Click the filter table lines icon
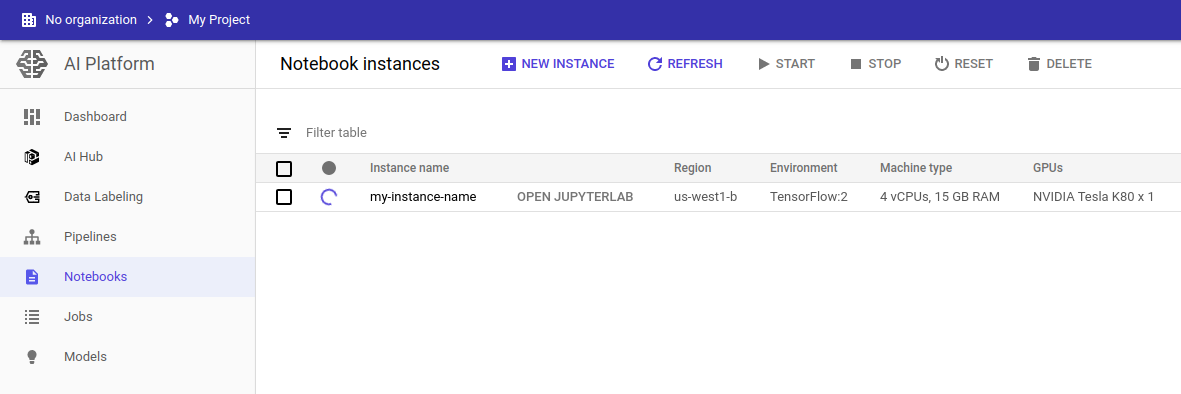 click(x=284, y=133)
